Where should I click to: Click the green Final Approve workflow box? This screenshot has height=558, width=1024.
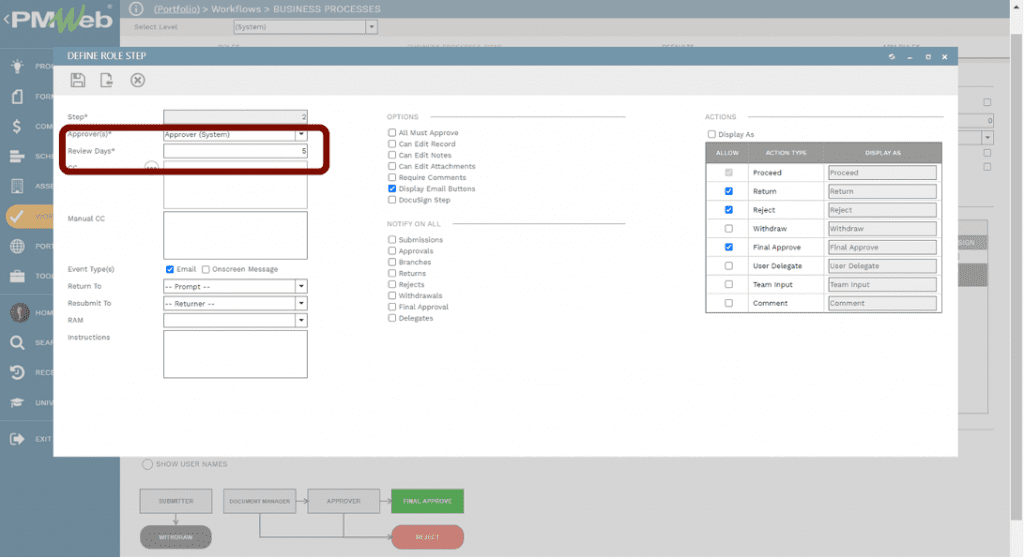click(x=427, y=501)
